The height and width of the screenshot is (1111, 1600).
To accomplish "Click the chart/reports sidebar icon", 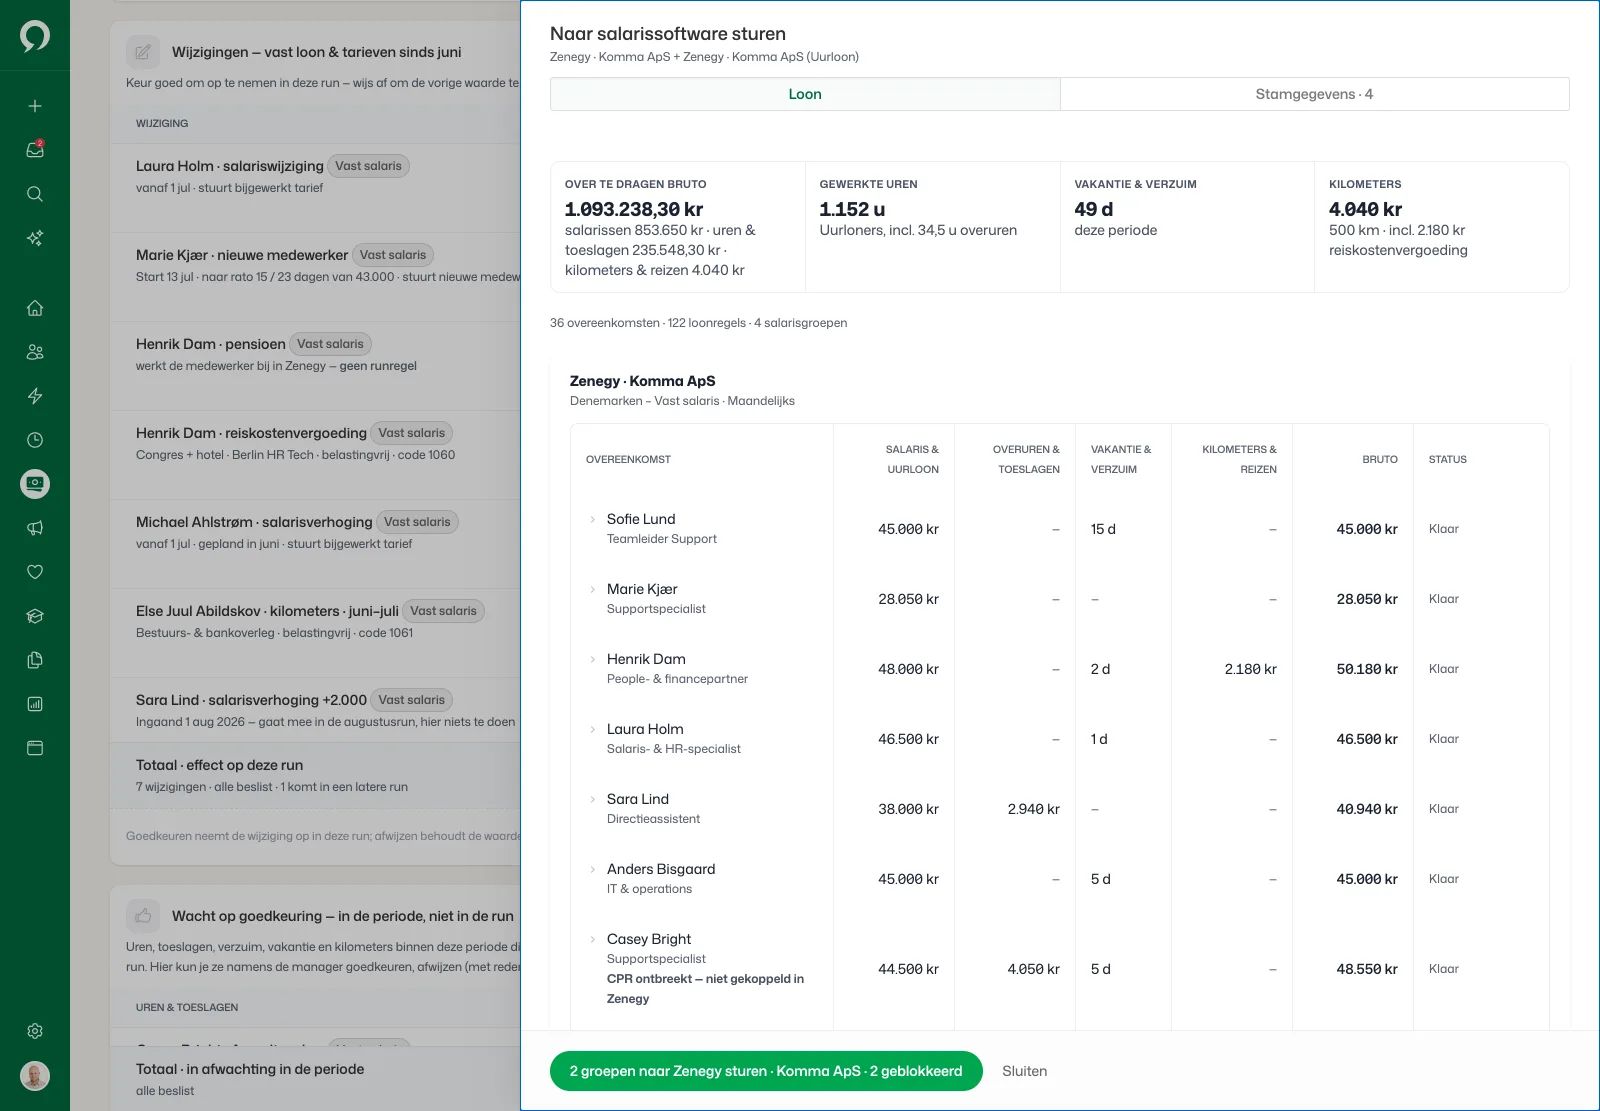I will tap(35, 704).
